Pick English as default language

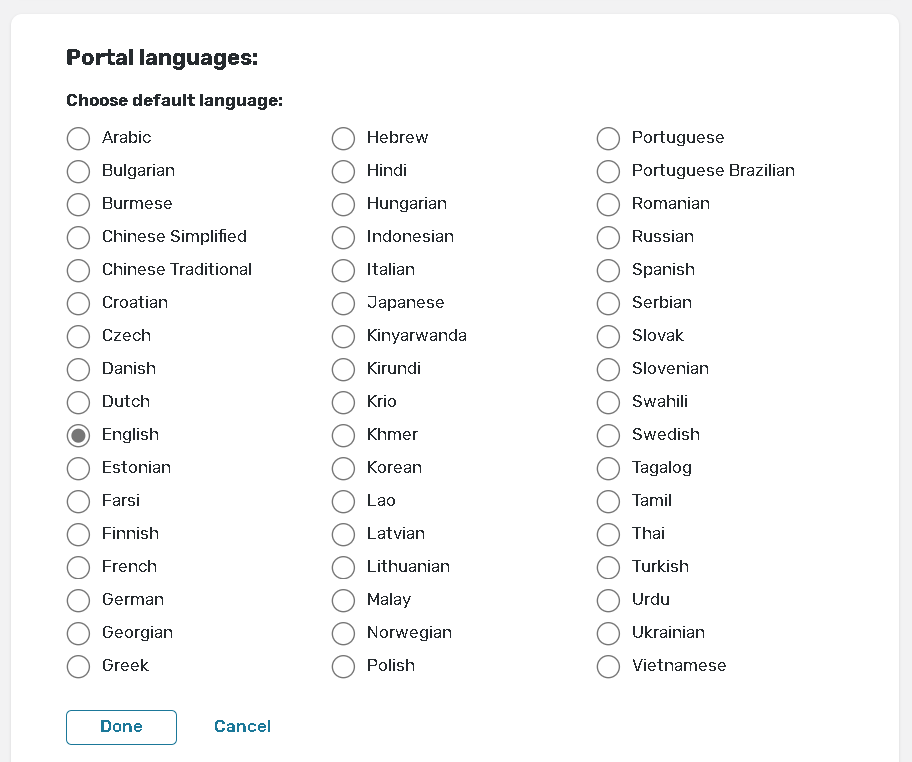(x=79, y=435)
